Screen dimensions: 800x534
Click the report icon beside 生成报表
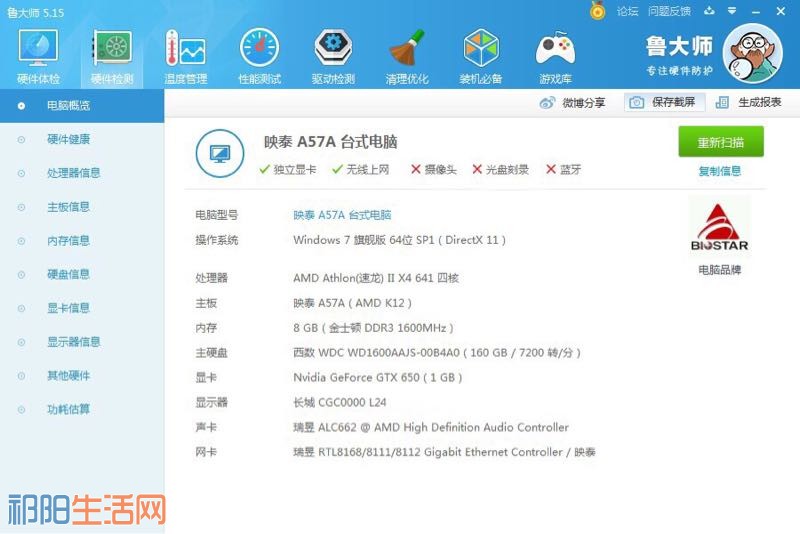[x=722, y=103]
